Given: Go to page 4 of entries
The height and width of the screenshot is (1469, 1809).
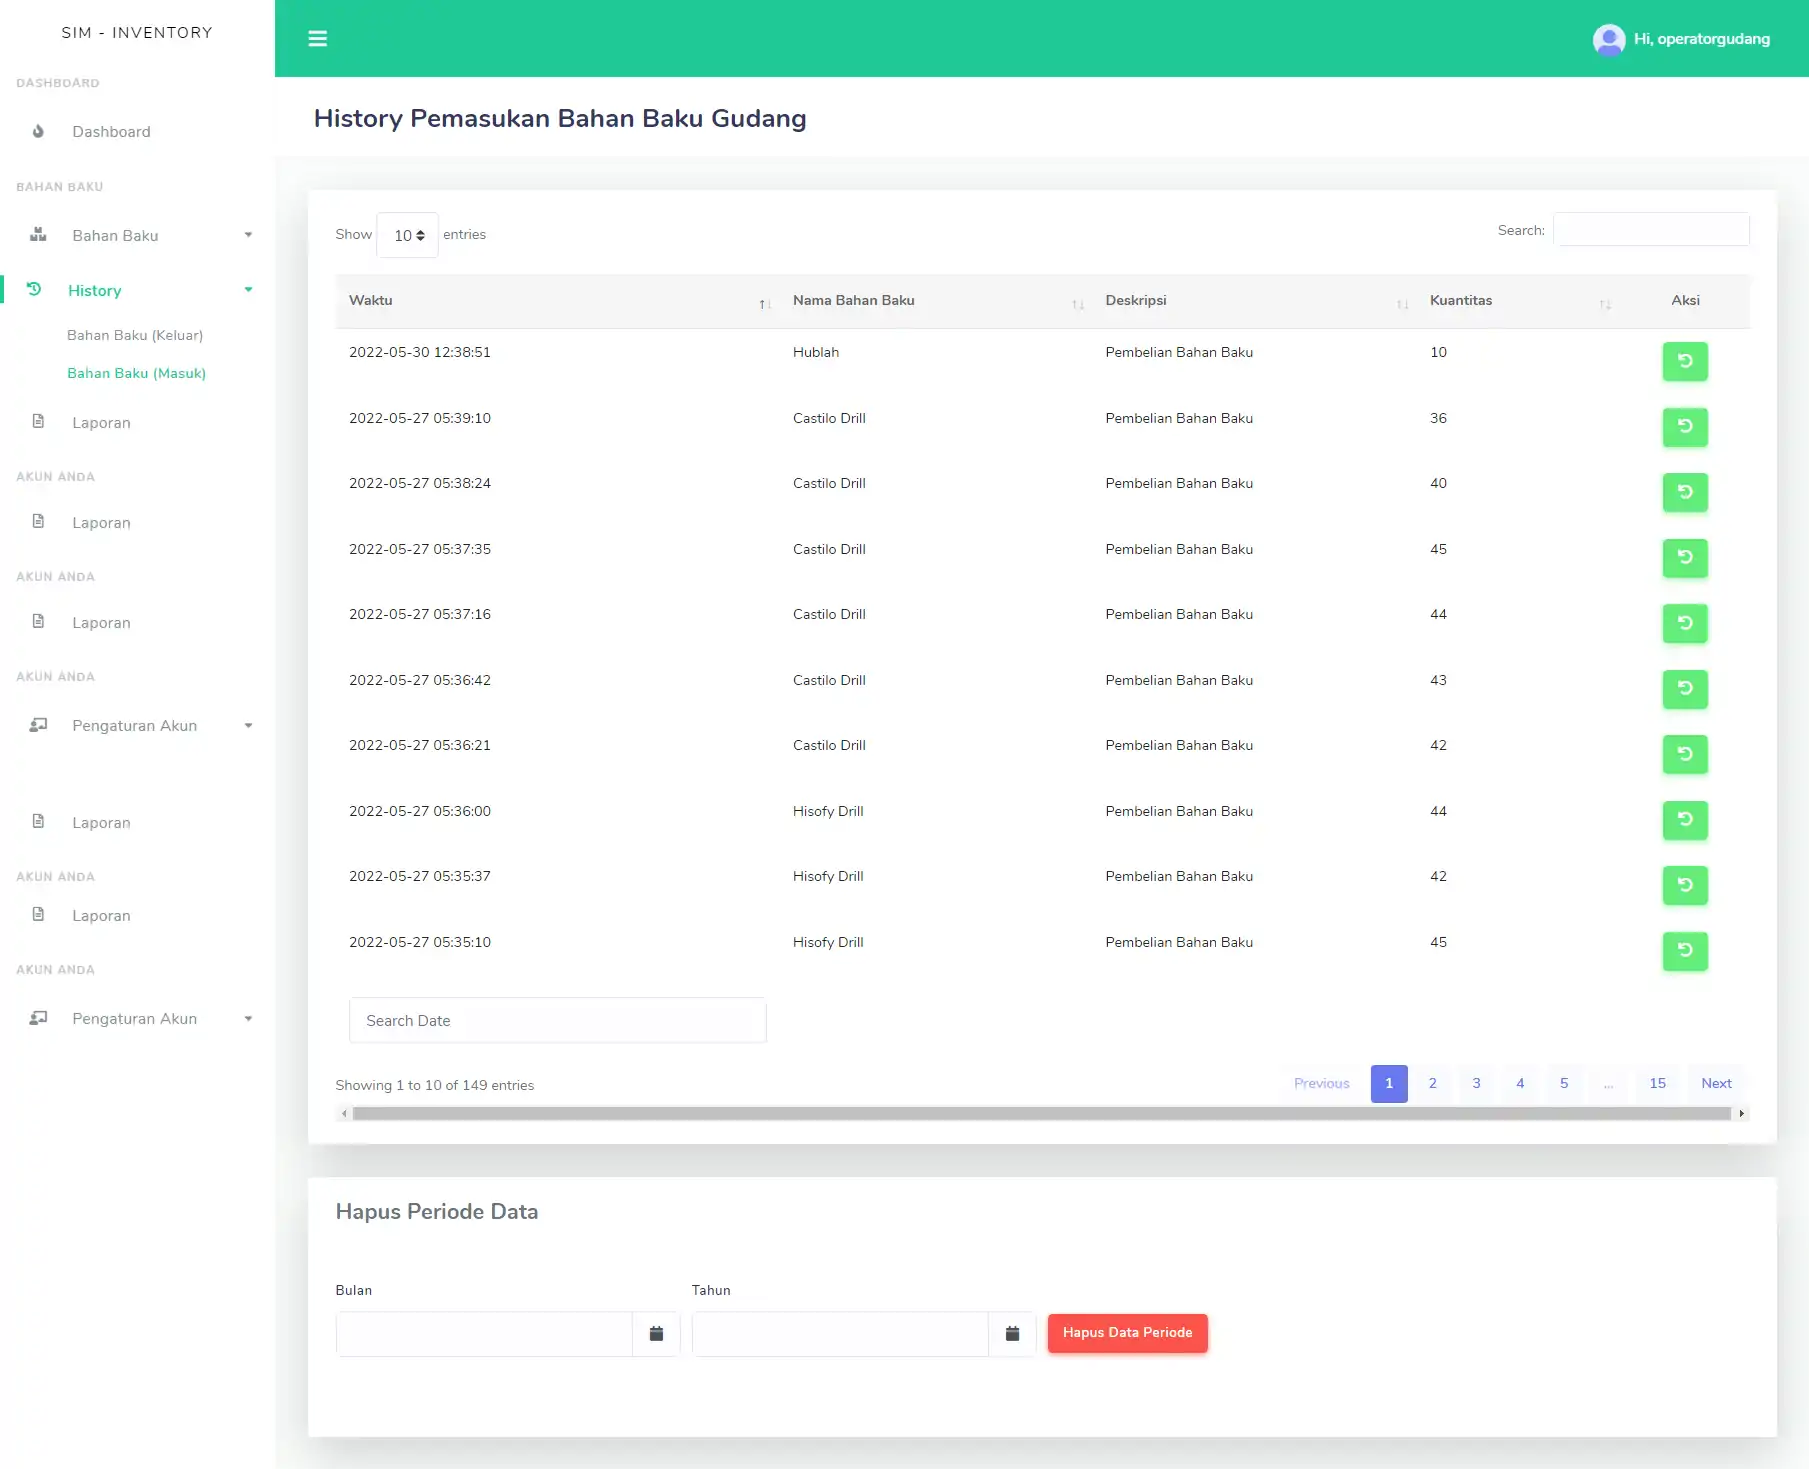Looking at the screenshot, I should tap(1521, 1084).
